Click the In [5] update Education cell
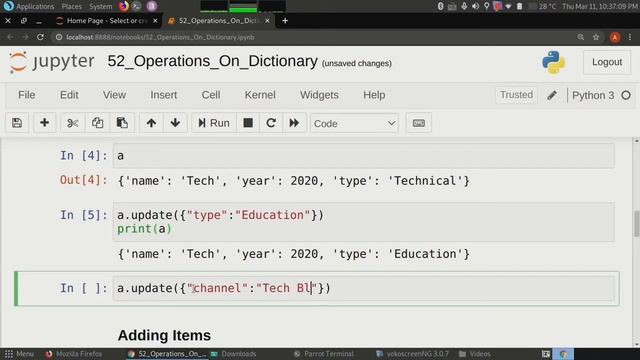640x360 pixels. pyautogui.click(x=363, y=222)
